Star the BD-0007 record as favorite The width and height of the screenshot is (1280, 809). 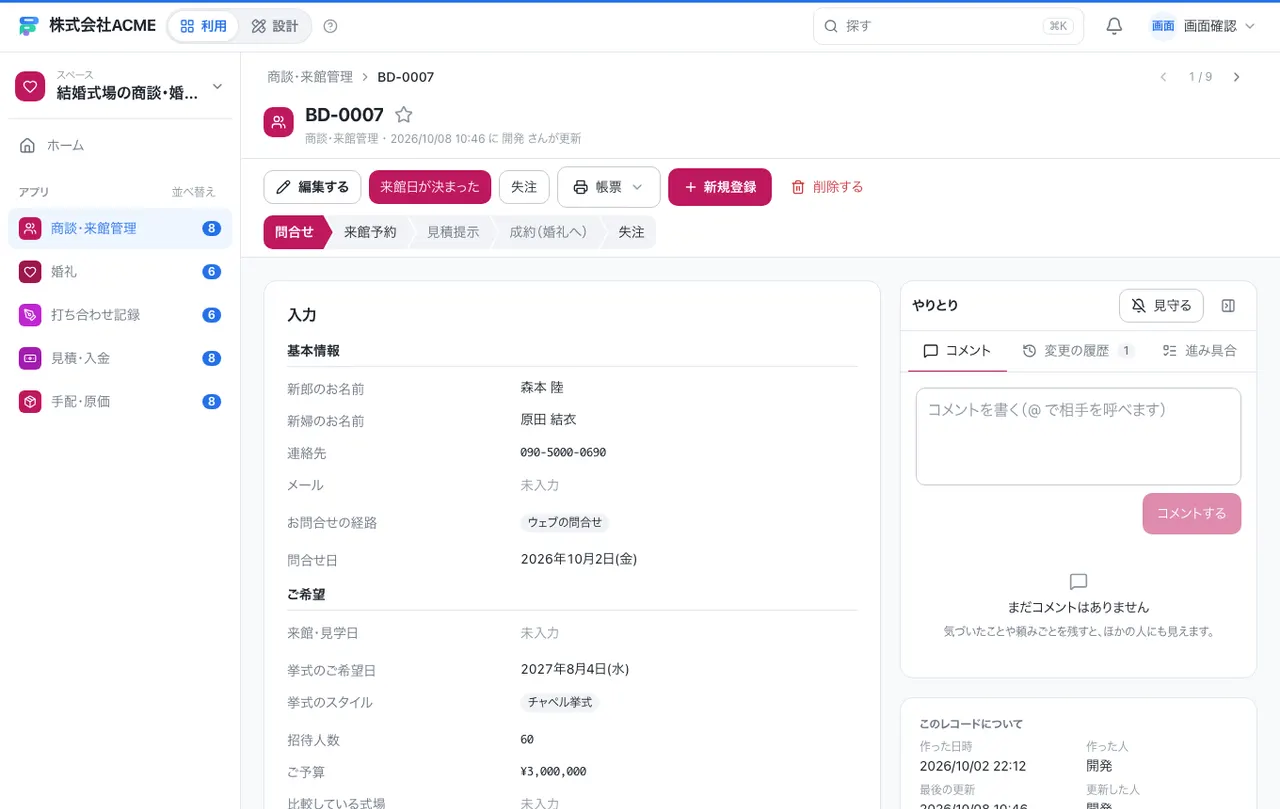click(x=404, y=115)
